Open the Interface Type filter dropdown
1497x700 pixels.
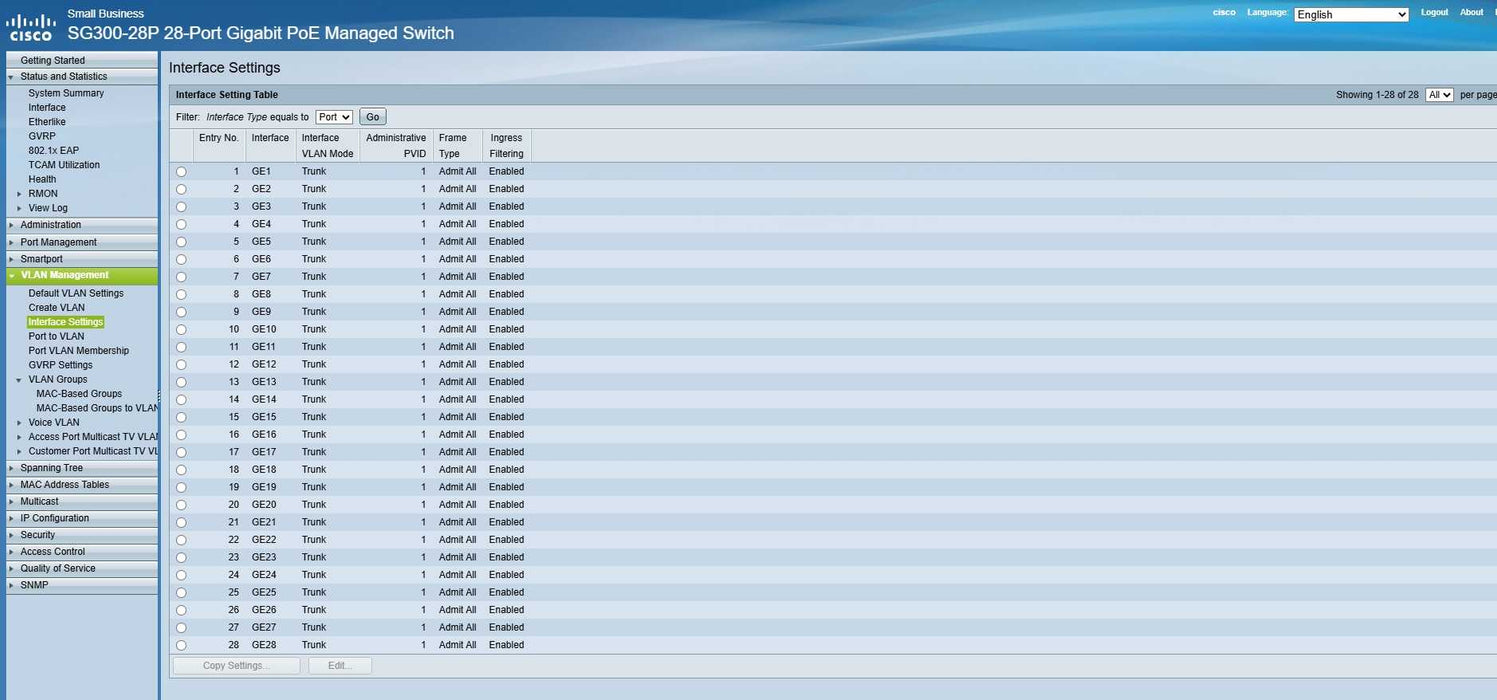334,117
